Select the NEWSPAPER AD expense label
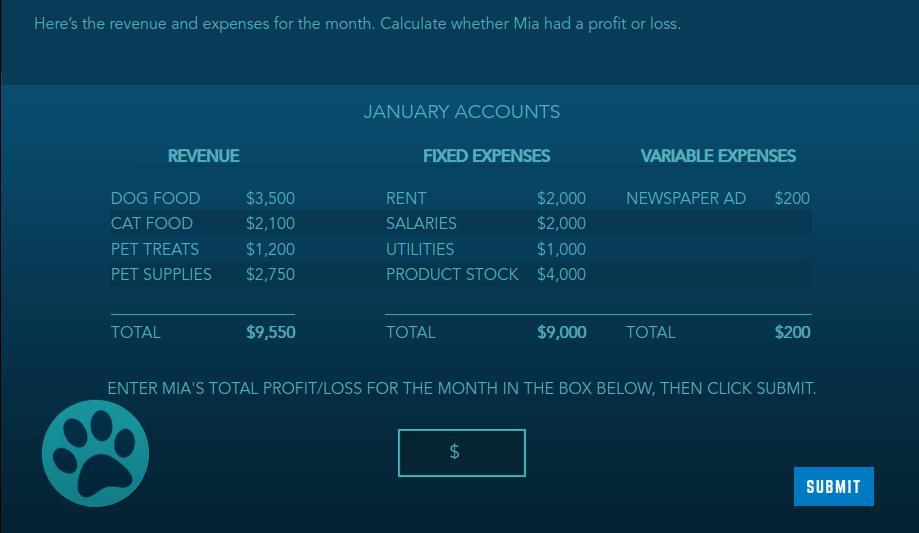 [686, 198]
